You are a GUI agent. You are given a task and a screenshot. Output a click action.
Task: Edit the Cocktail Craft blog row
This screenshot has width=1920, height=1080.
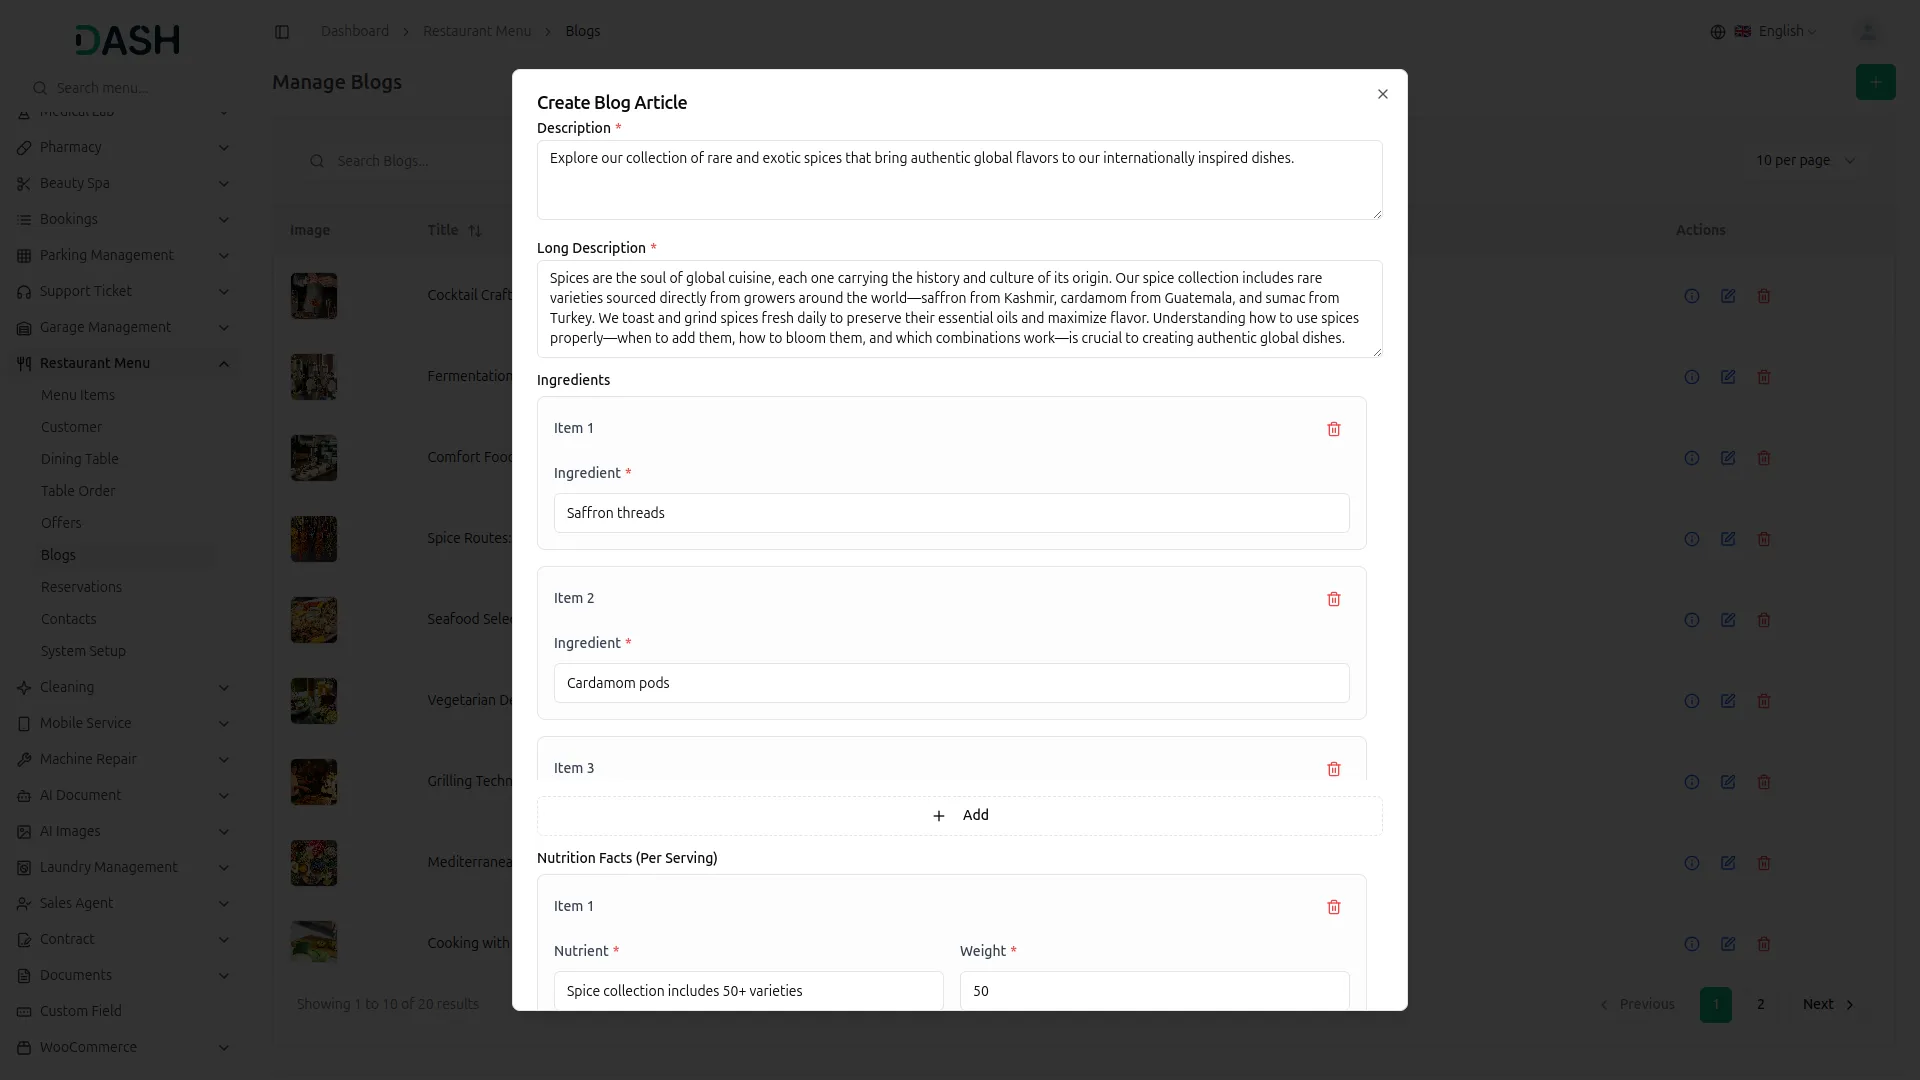1727,296
